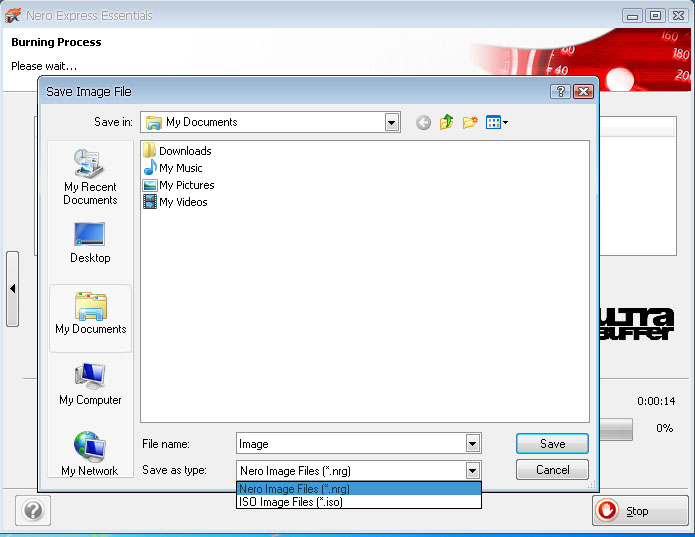Click the Save button
The width and height of the screenshot is (695, 537).
point(552,444)
